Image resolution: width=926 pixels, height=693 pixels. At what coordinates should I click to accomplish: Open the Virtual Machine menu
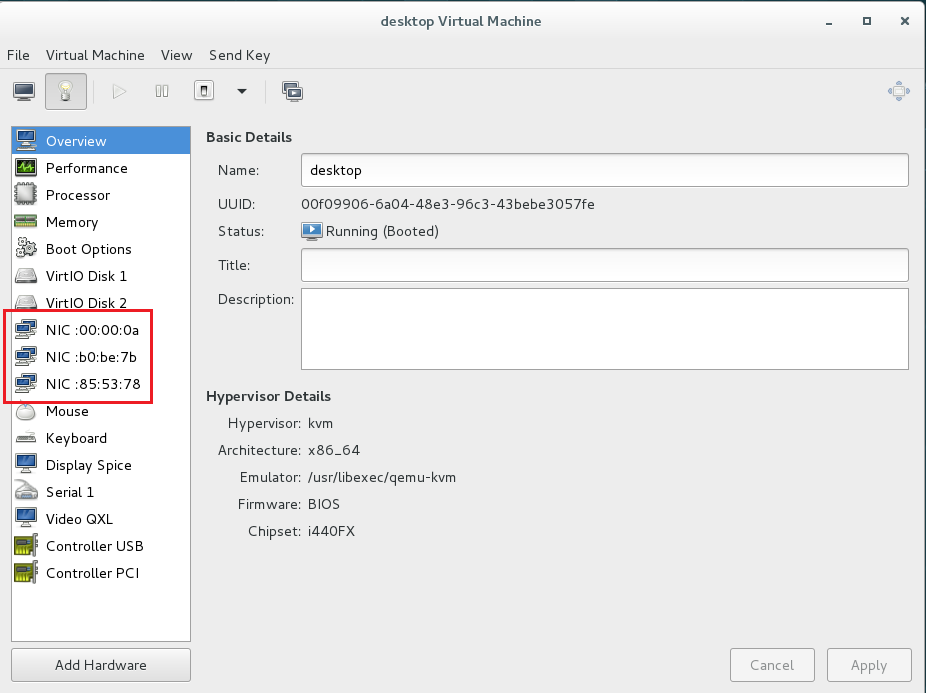coord(95,55)
